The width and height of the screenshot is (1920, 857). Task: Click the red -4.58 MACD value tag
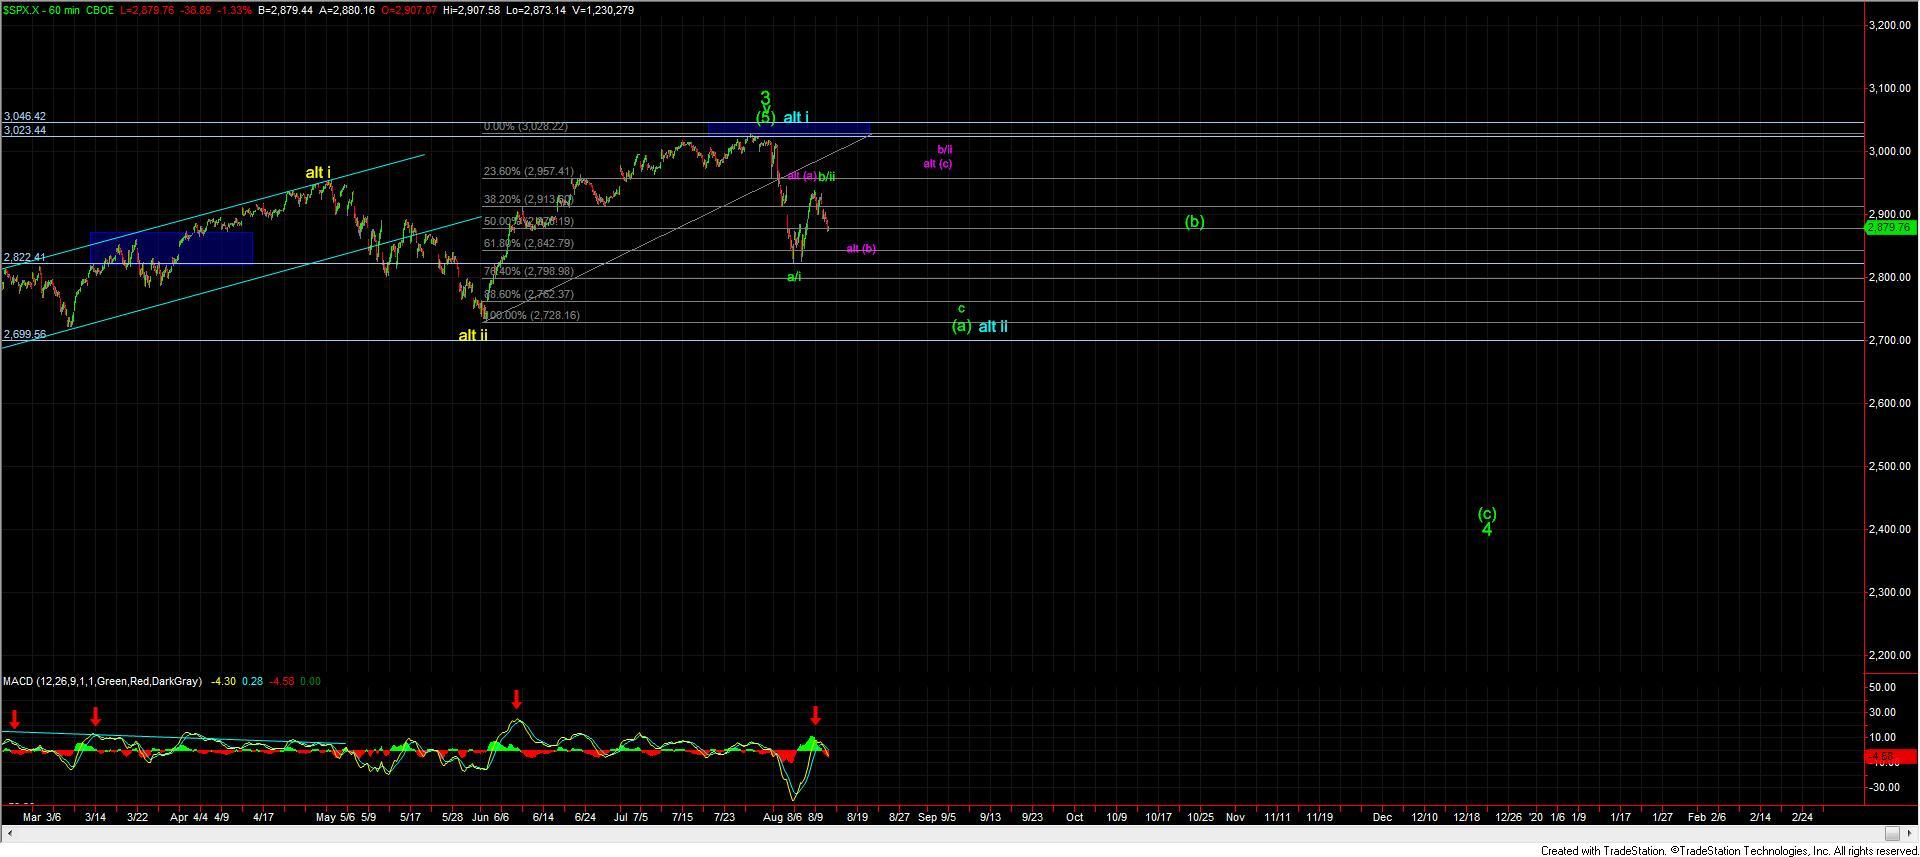pyautogui.click(x=1890, y=757)
